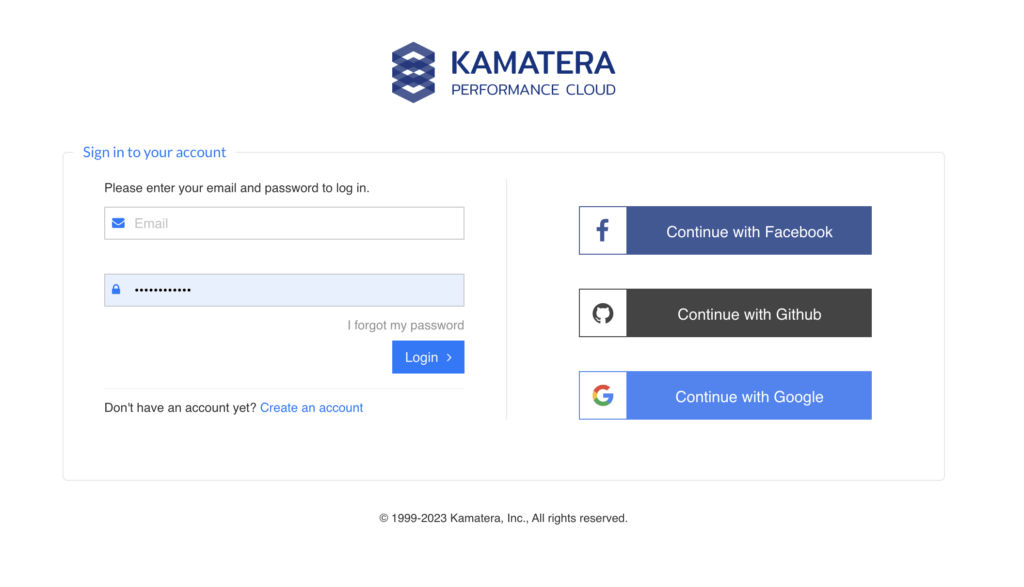Click the Sign in to your account heading
Image resolution: width=1024 pixels, height=587 pixels.
[x=154, y=152]
